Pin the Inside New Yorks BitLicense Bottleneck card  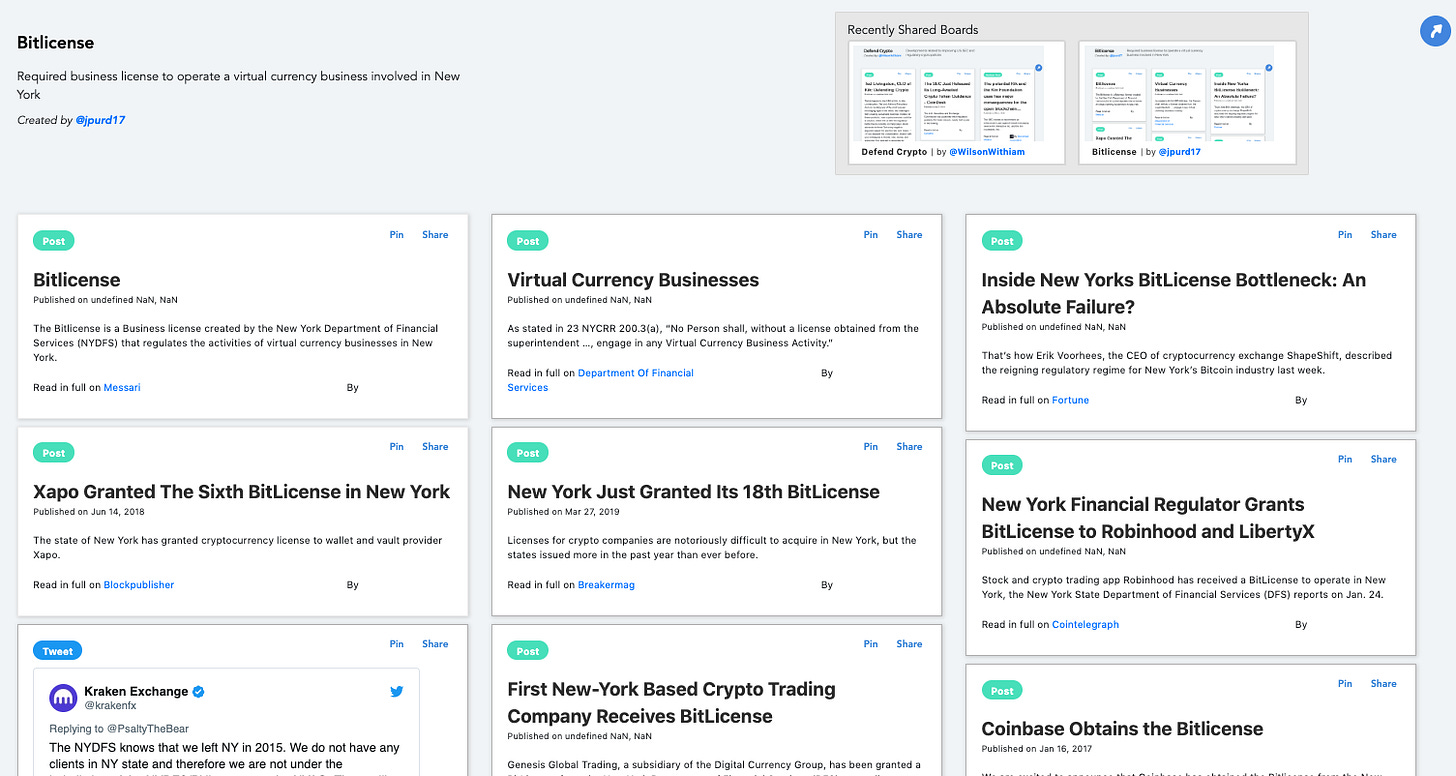pyautogui.click(x=1345, y=235)
